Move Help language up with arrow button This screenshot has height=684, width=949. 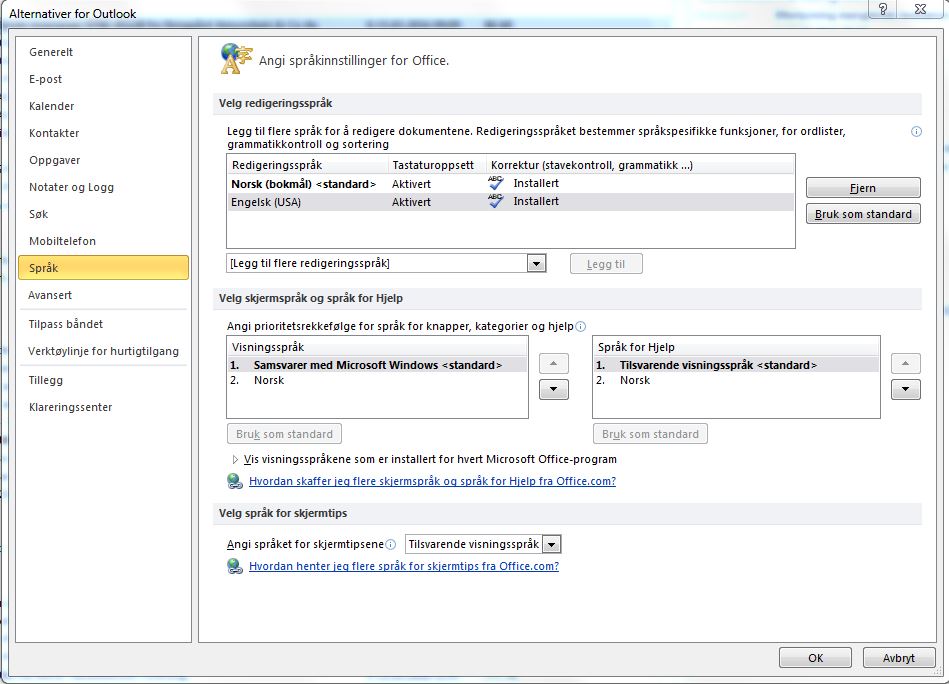point(905,363)
